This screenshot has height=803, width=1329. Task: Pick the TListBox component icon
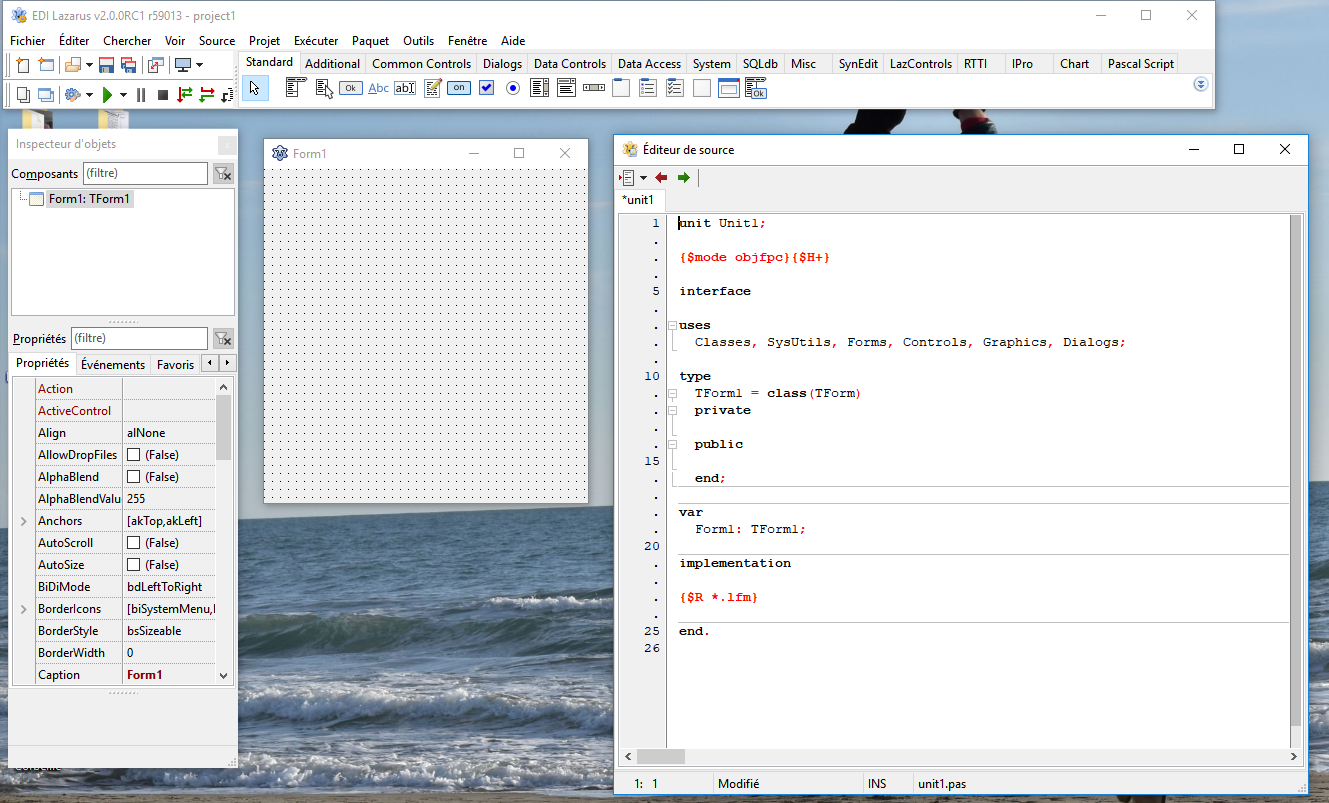pyautogui.click(x=540, y=88)
